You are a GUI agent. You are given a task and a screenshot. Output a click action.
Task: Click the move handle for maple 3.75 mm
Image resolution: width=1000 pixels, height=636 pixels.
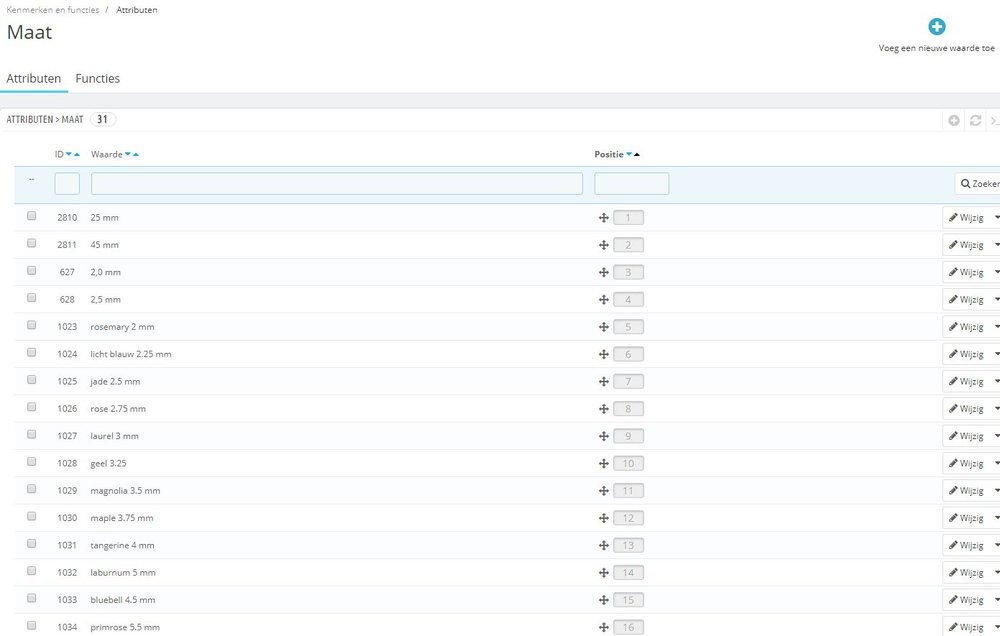(603, 519)
